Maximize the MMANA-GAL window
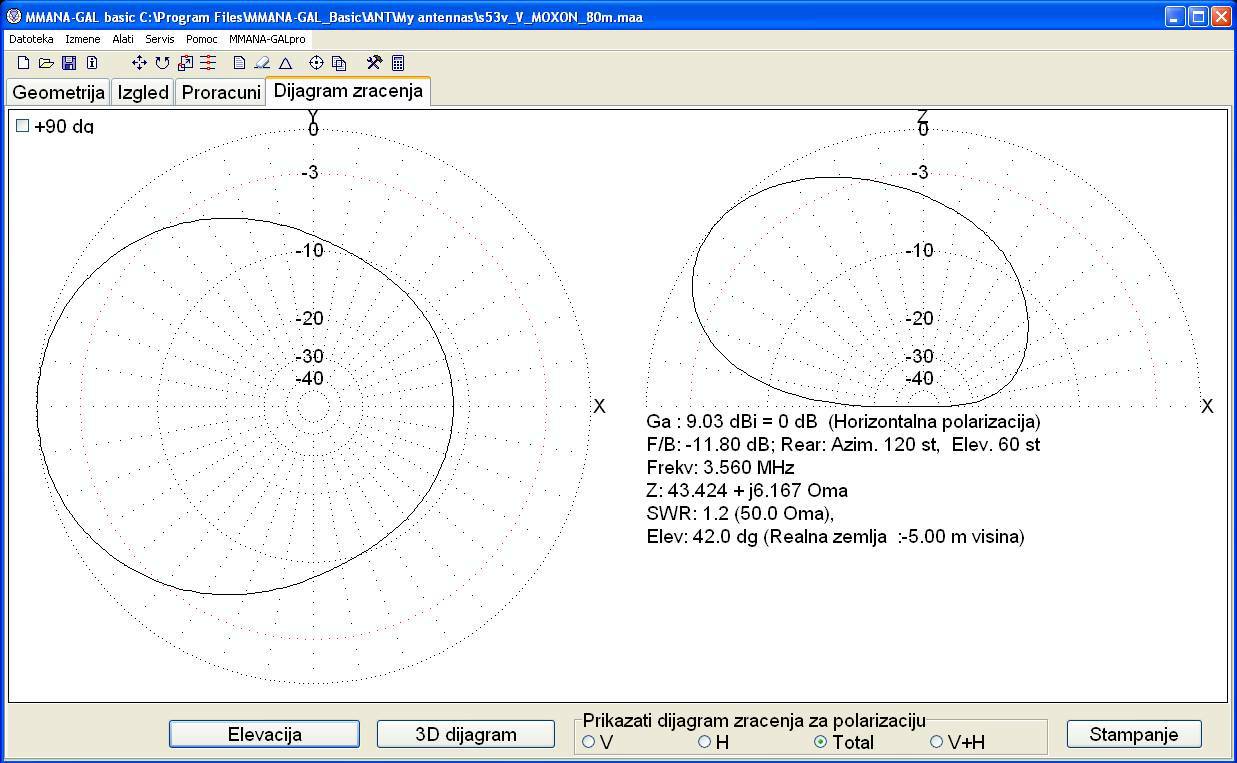Image resolution: width=1237 pixels, height=763 pixels. click(1199, 16)
